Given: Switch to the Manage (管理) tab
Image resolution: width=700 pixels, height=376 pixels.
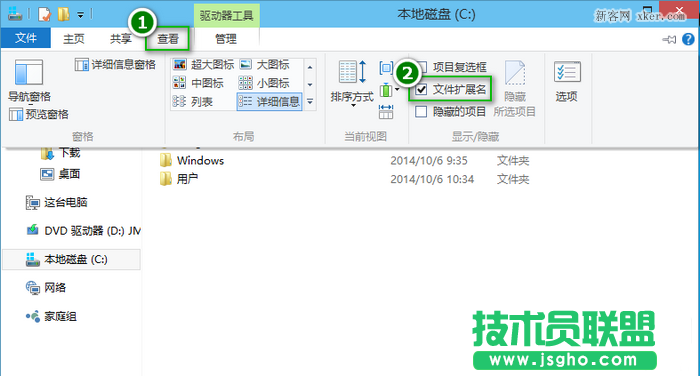Looking at the screenshot, I should [226, 39].
